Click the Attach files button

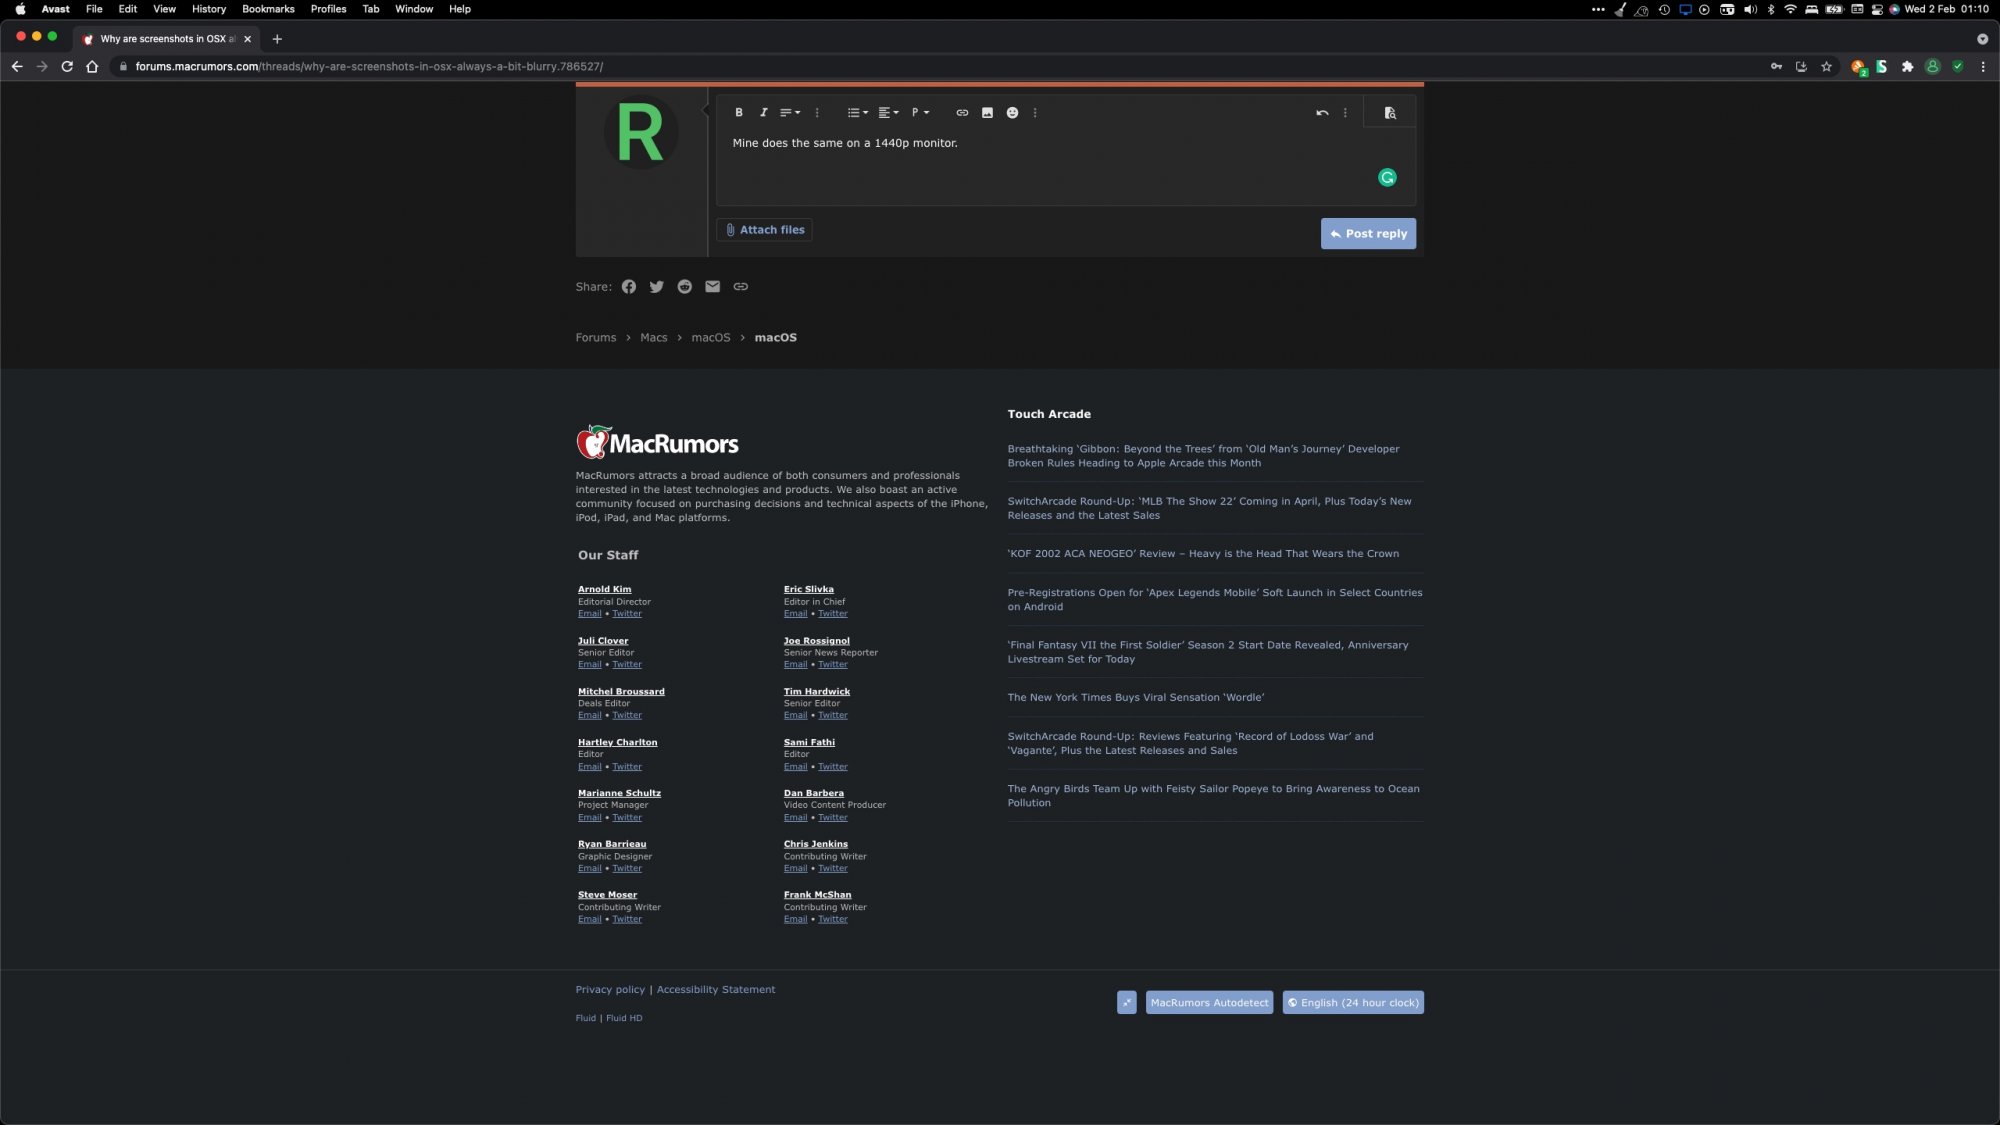click(x=764, y=230)
